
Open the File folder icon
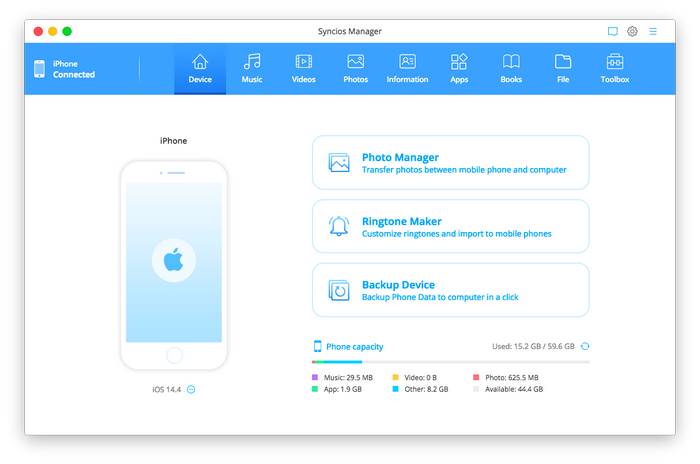[563, 62]
